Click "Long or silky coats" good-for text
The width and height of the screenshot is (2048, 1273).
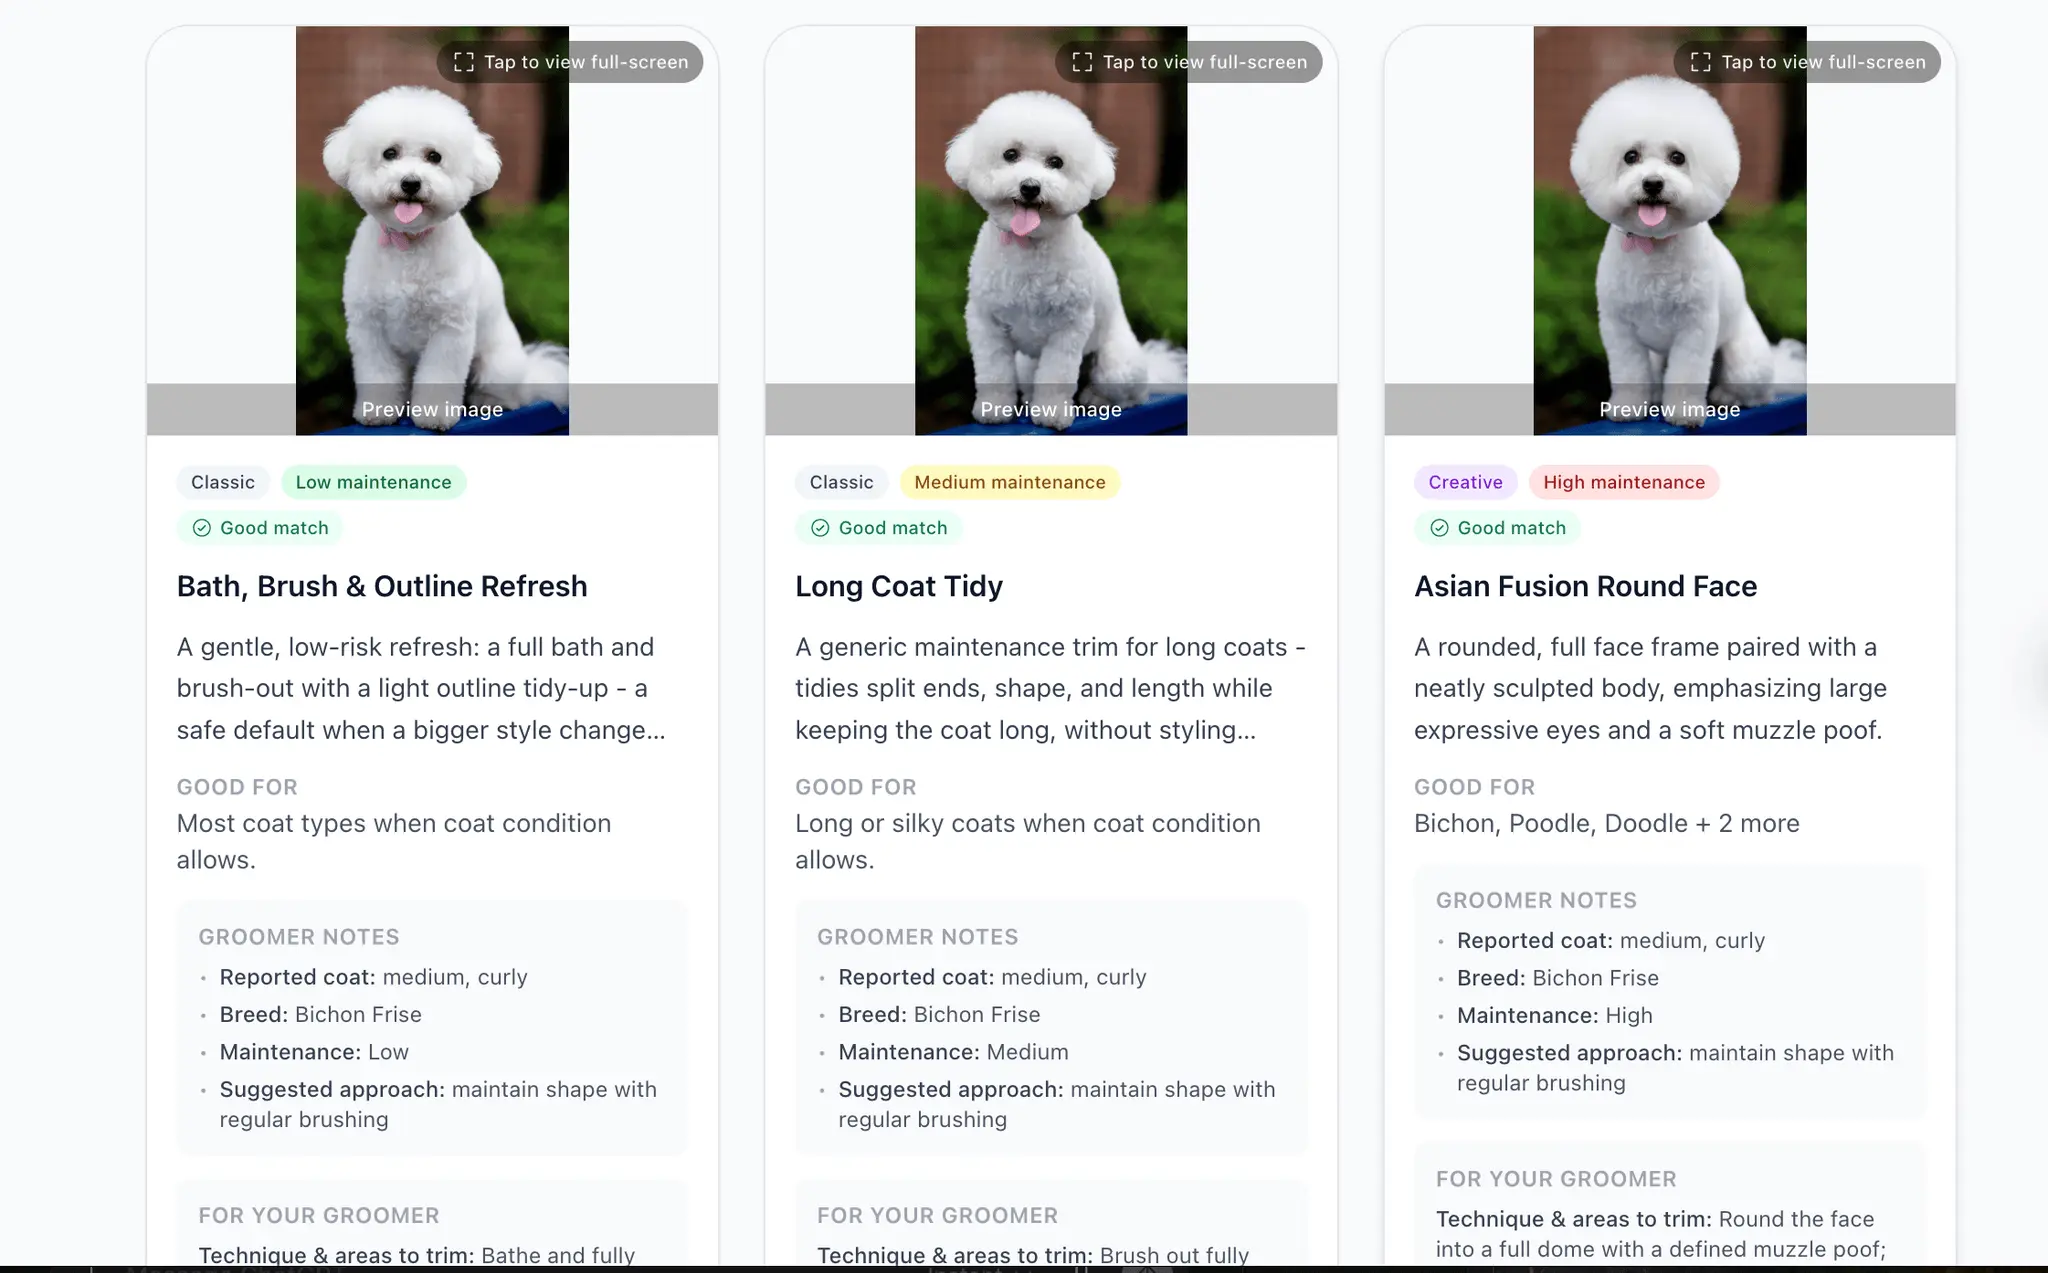pos(1028,841)
